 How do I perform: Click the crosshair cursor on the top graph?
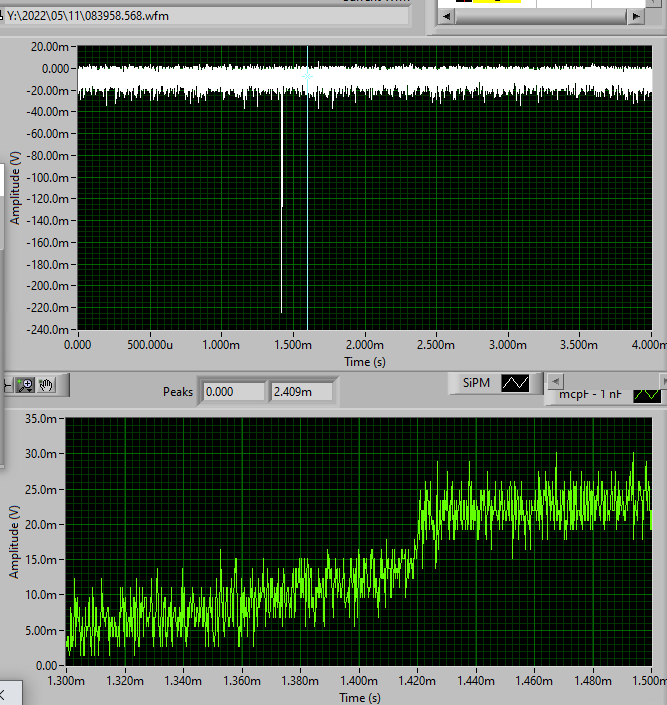pos(307,76)
